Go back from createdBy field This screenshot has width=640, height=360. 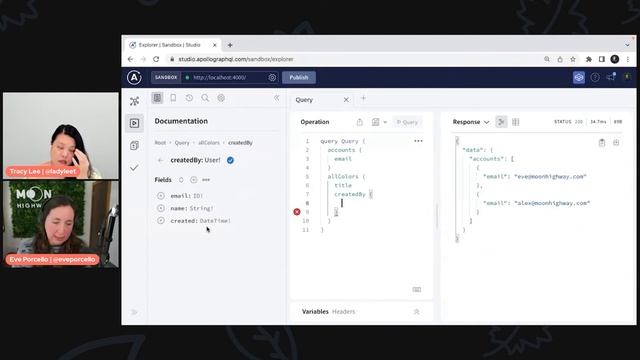(160, 160)
